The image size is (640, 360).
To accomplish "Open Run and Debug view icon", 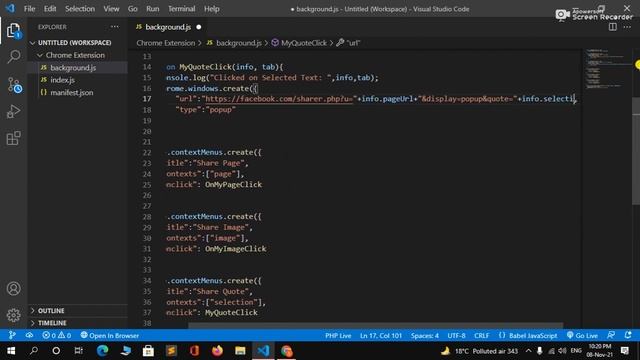I will 13,111.
